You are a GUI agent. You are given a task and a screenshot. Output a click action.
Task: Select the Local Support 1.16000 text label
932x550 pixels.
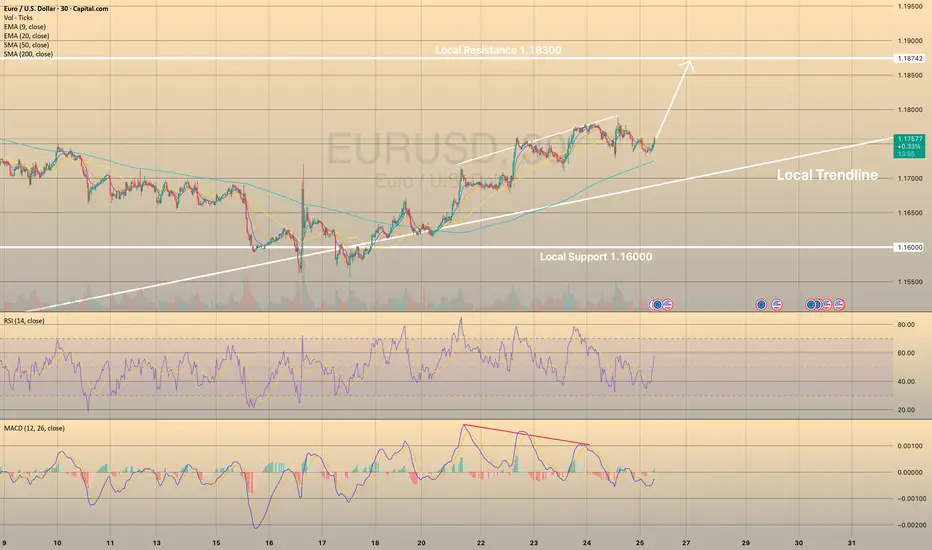596,257
